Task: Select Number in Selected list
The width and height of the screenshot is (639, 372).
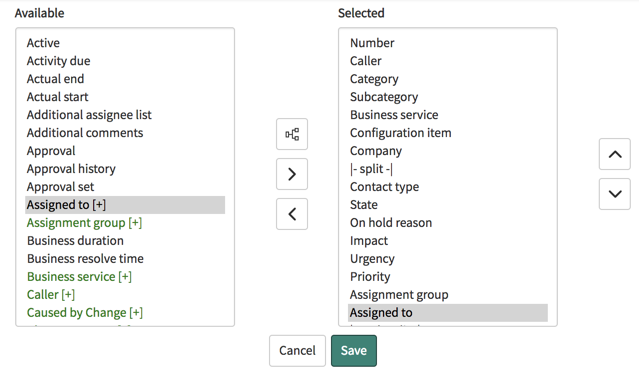Action: click(448, 43)
